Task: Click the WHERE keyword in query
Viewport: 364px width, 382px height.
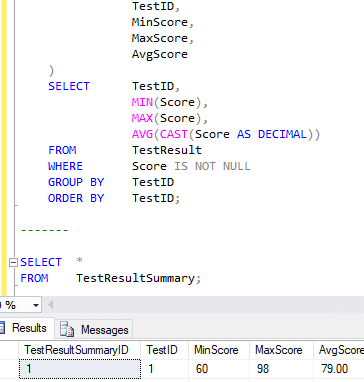Action: [65, 166]
